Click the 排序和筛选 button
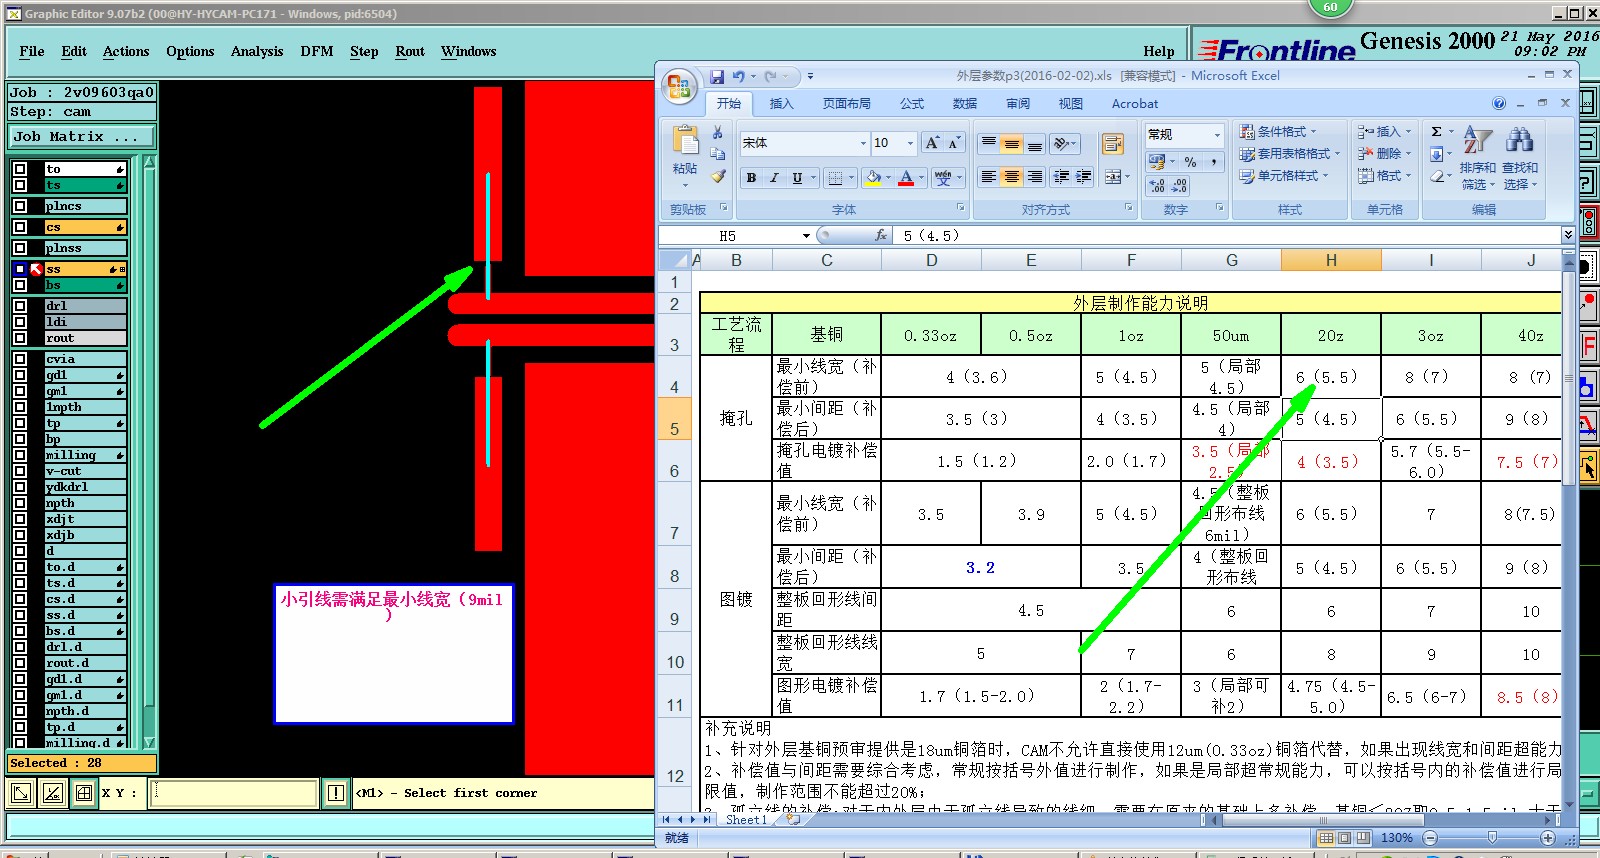 1477,158
